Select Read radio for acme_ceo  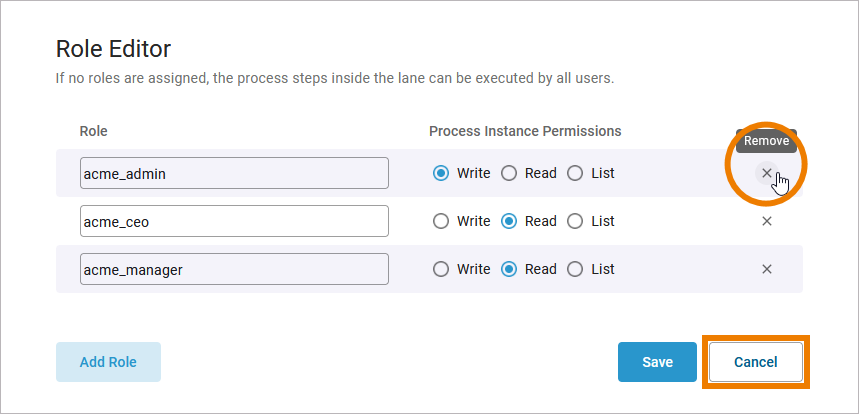coord(509,221)
